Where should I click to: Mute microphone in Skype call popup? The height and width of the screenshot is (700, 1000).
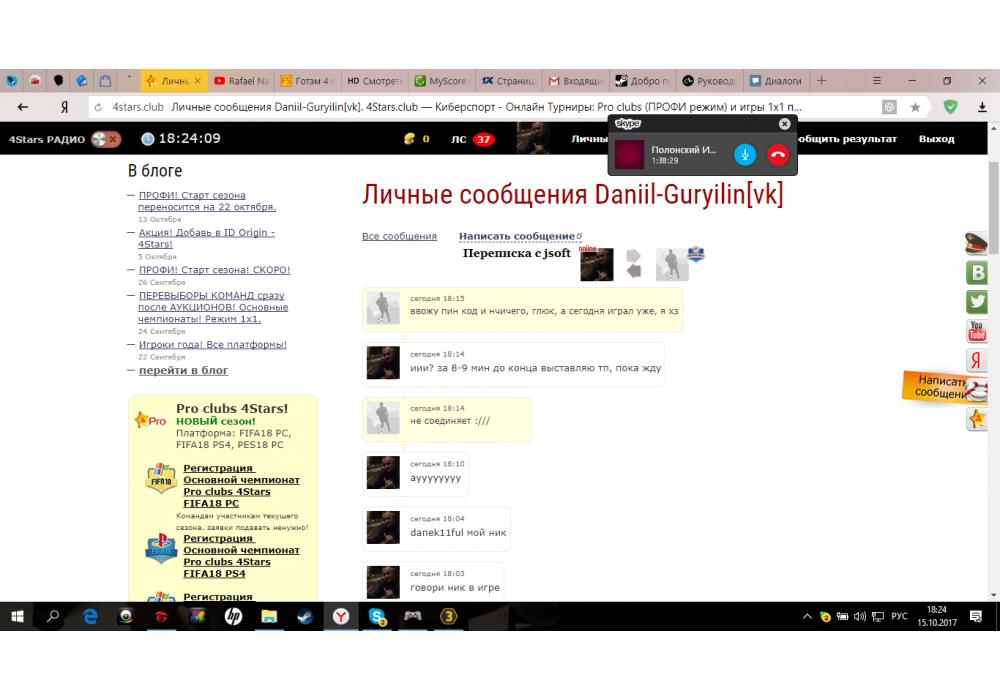[x=745, y=154]
